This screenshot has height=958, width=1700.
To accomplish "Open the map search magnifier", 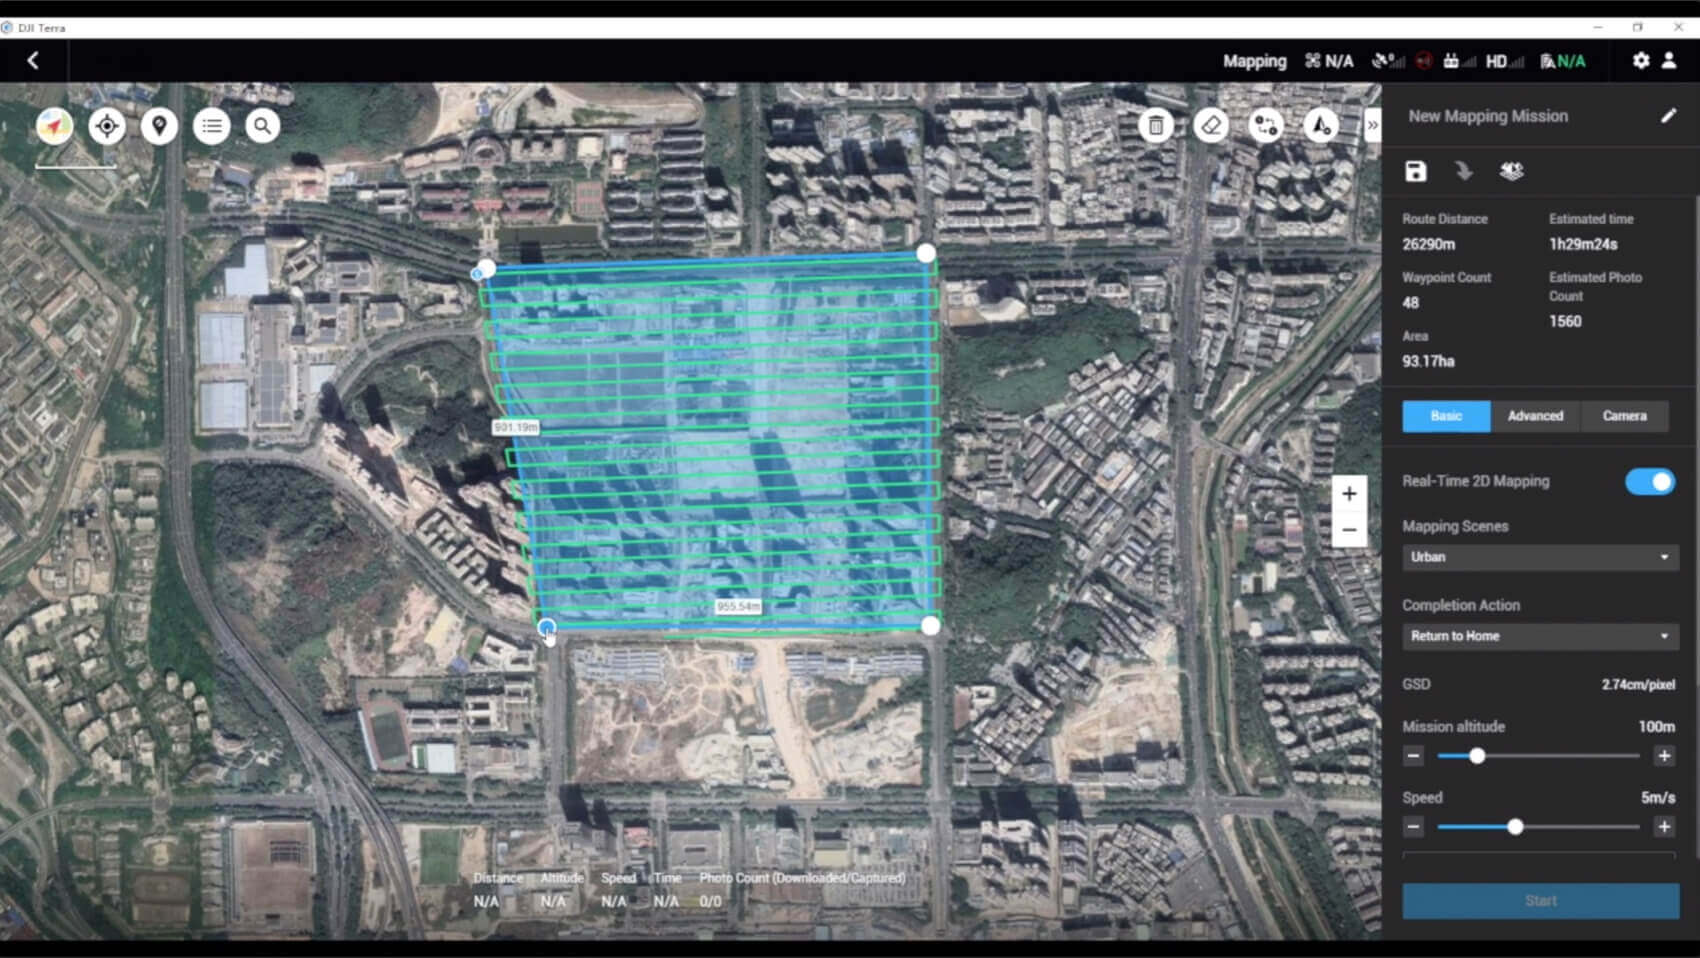I will (263, 126).
